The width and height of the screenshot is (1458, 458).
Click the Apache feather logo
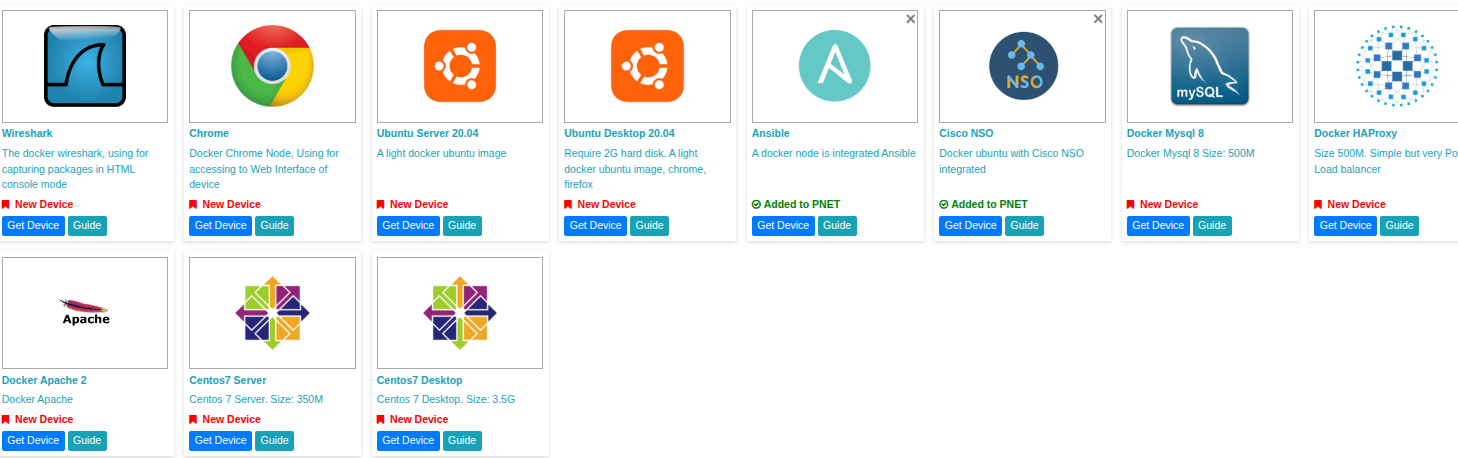coord(85,312)
